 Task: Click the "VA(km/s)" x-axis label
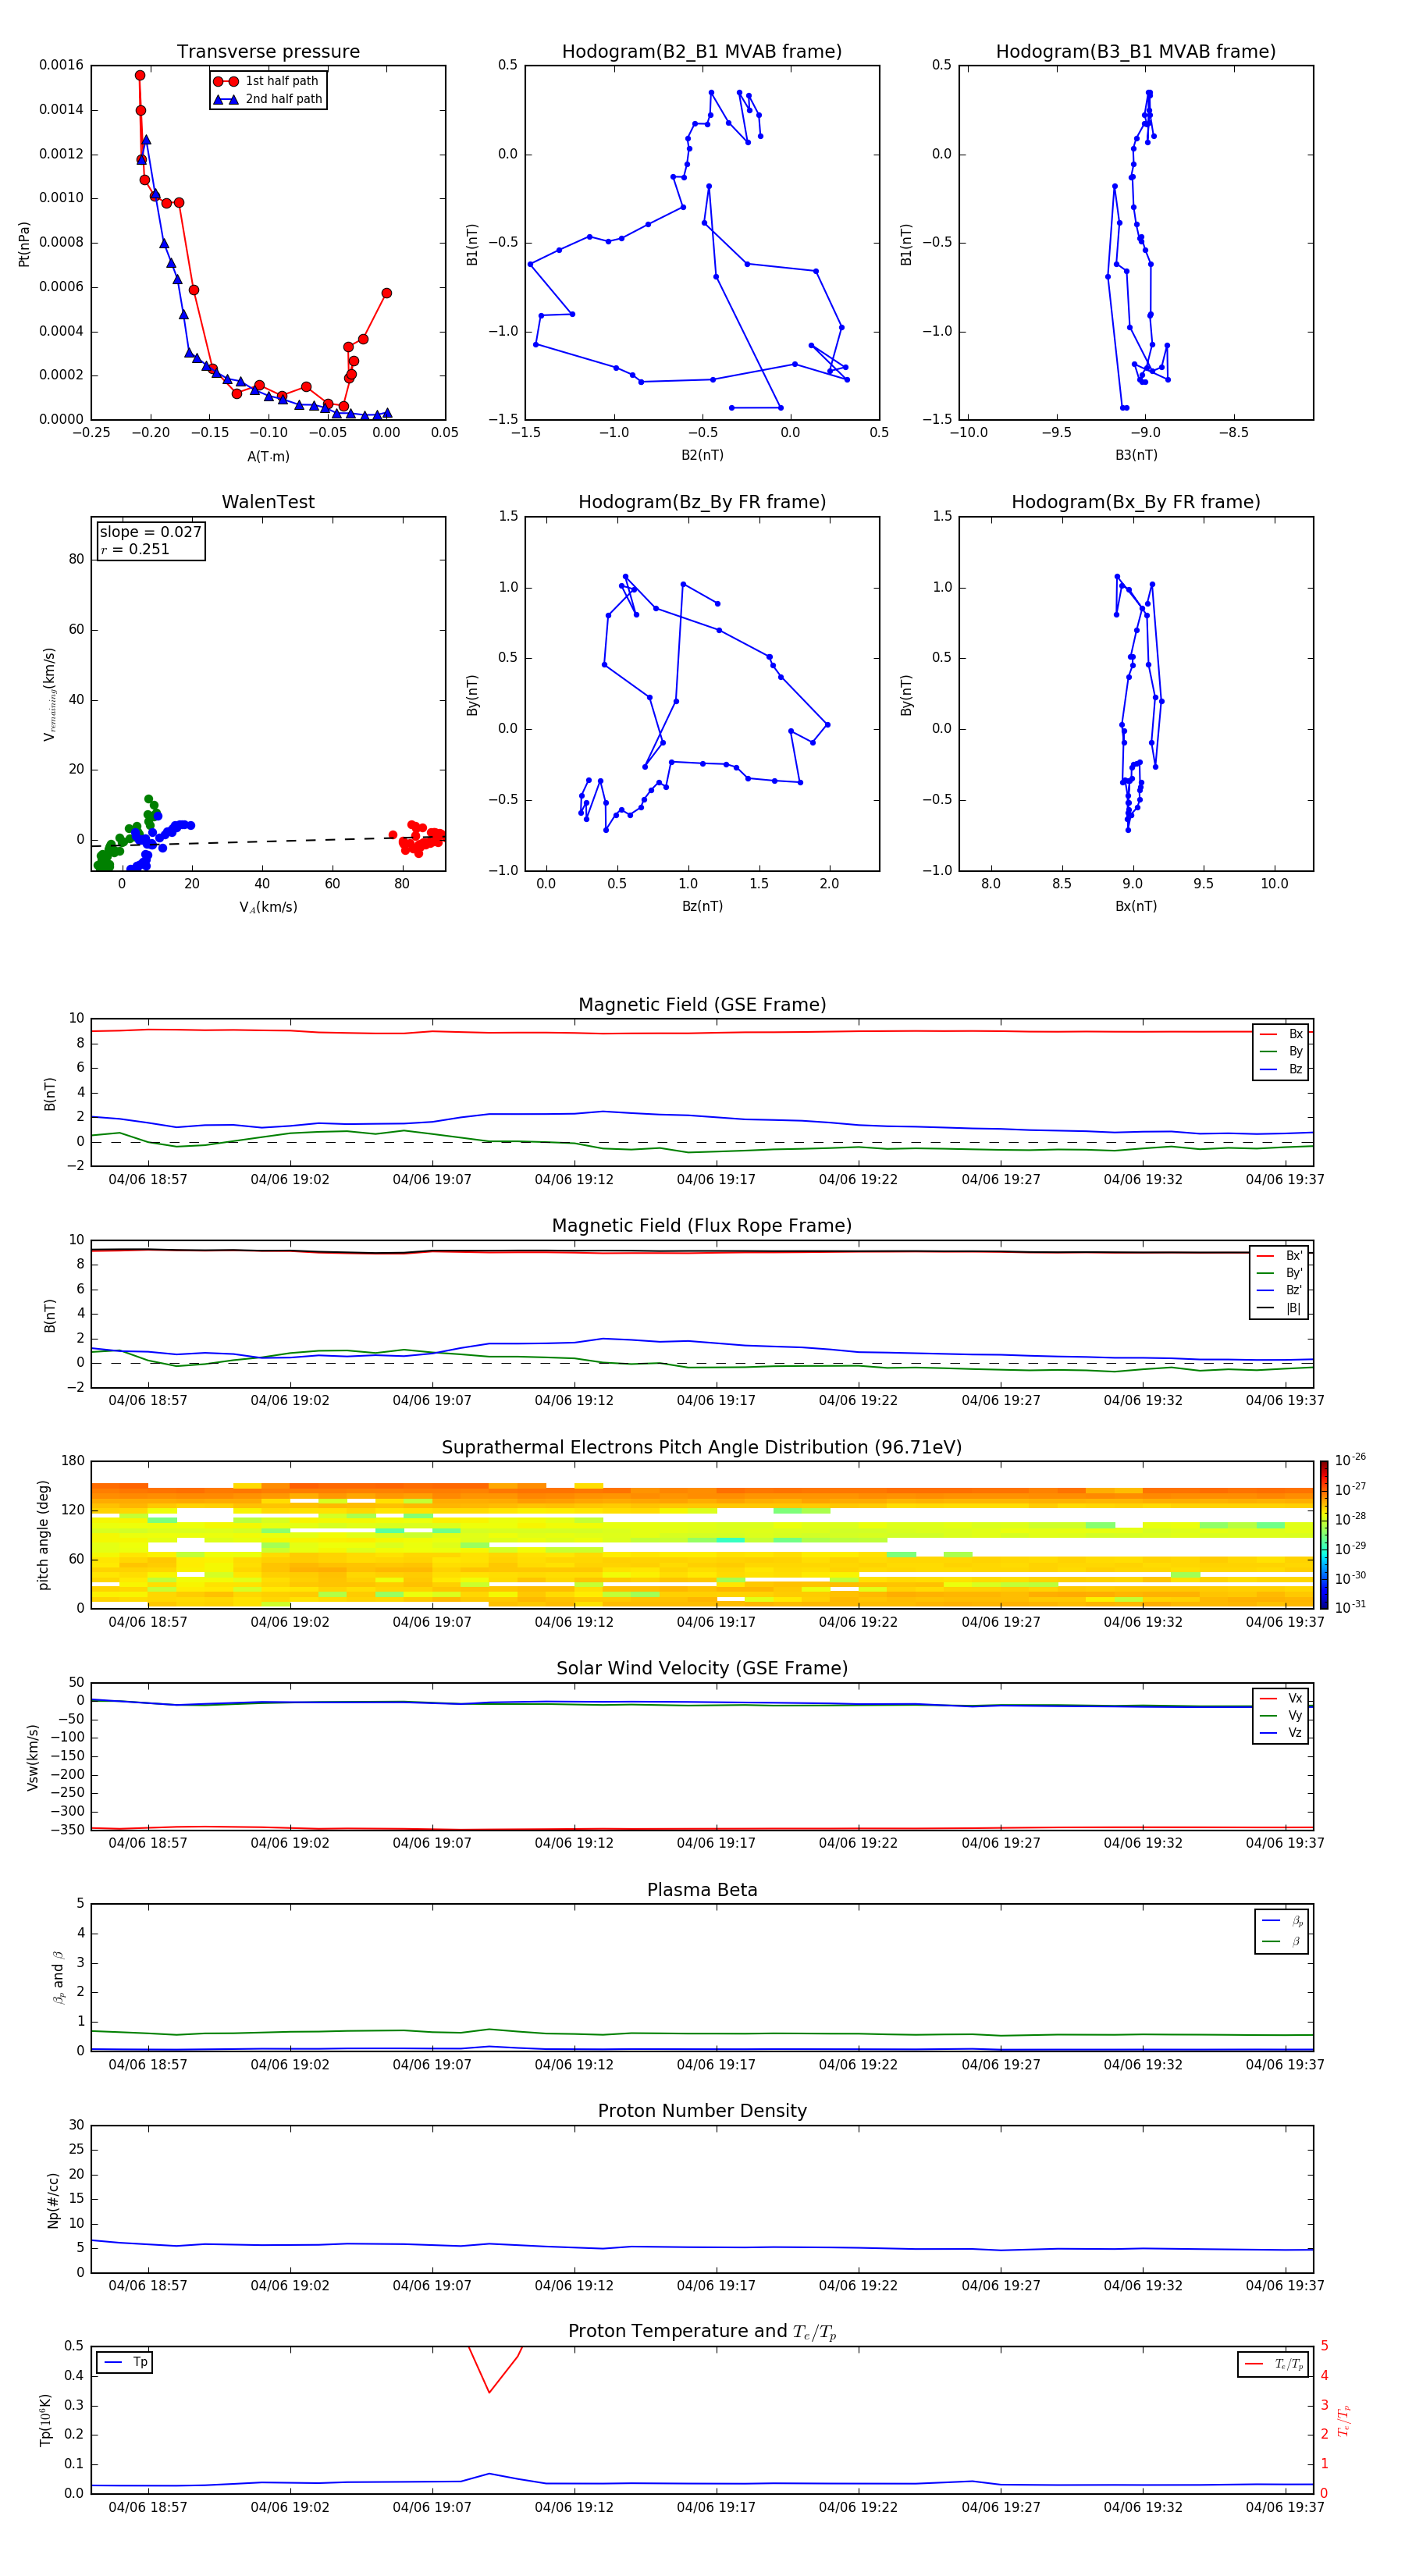pyautogui.click(x=268, y=907)
